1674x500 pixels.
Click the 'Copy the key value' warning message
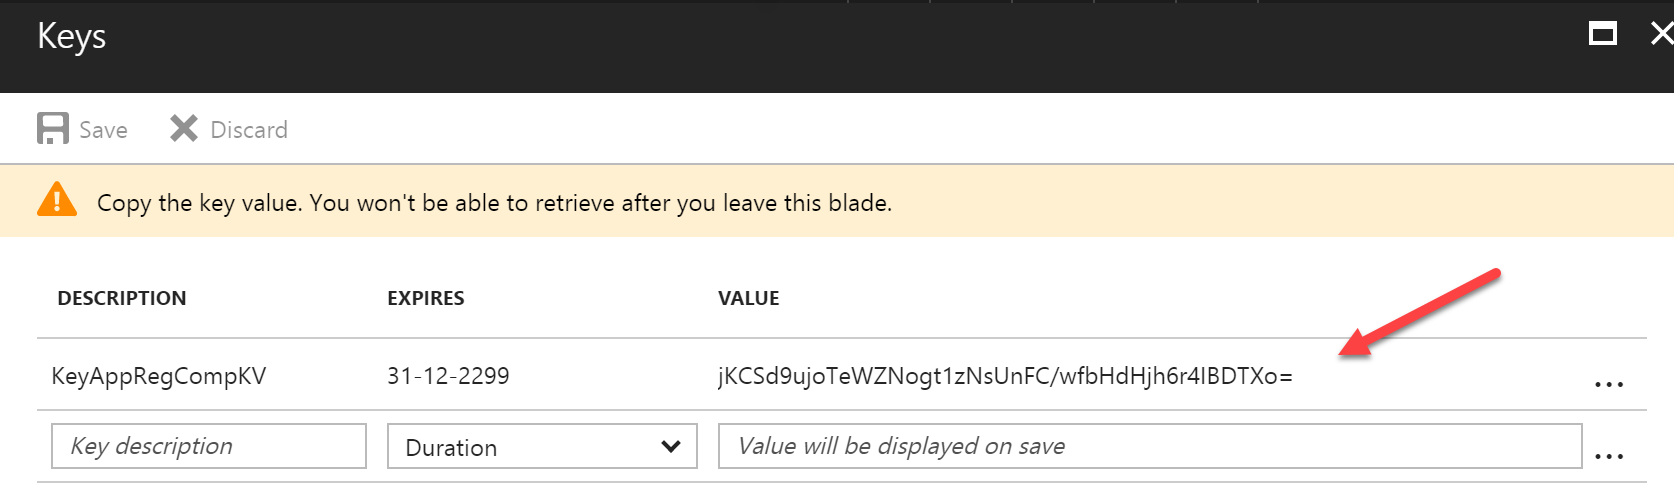494,203
